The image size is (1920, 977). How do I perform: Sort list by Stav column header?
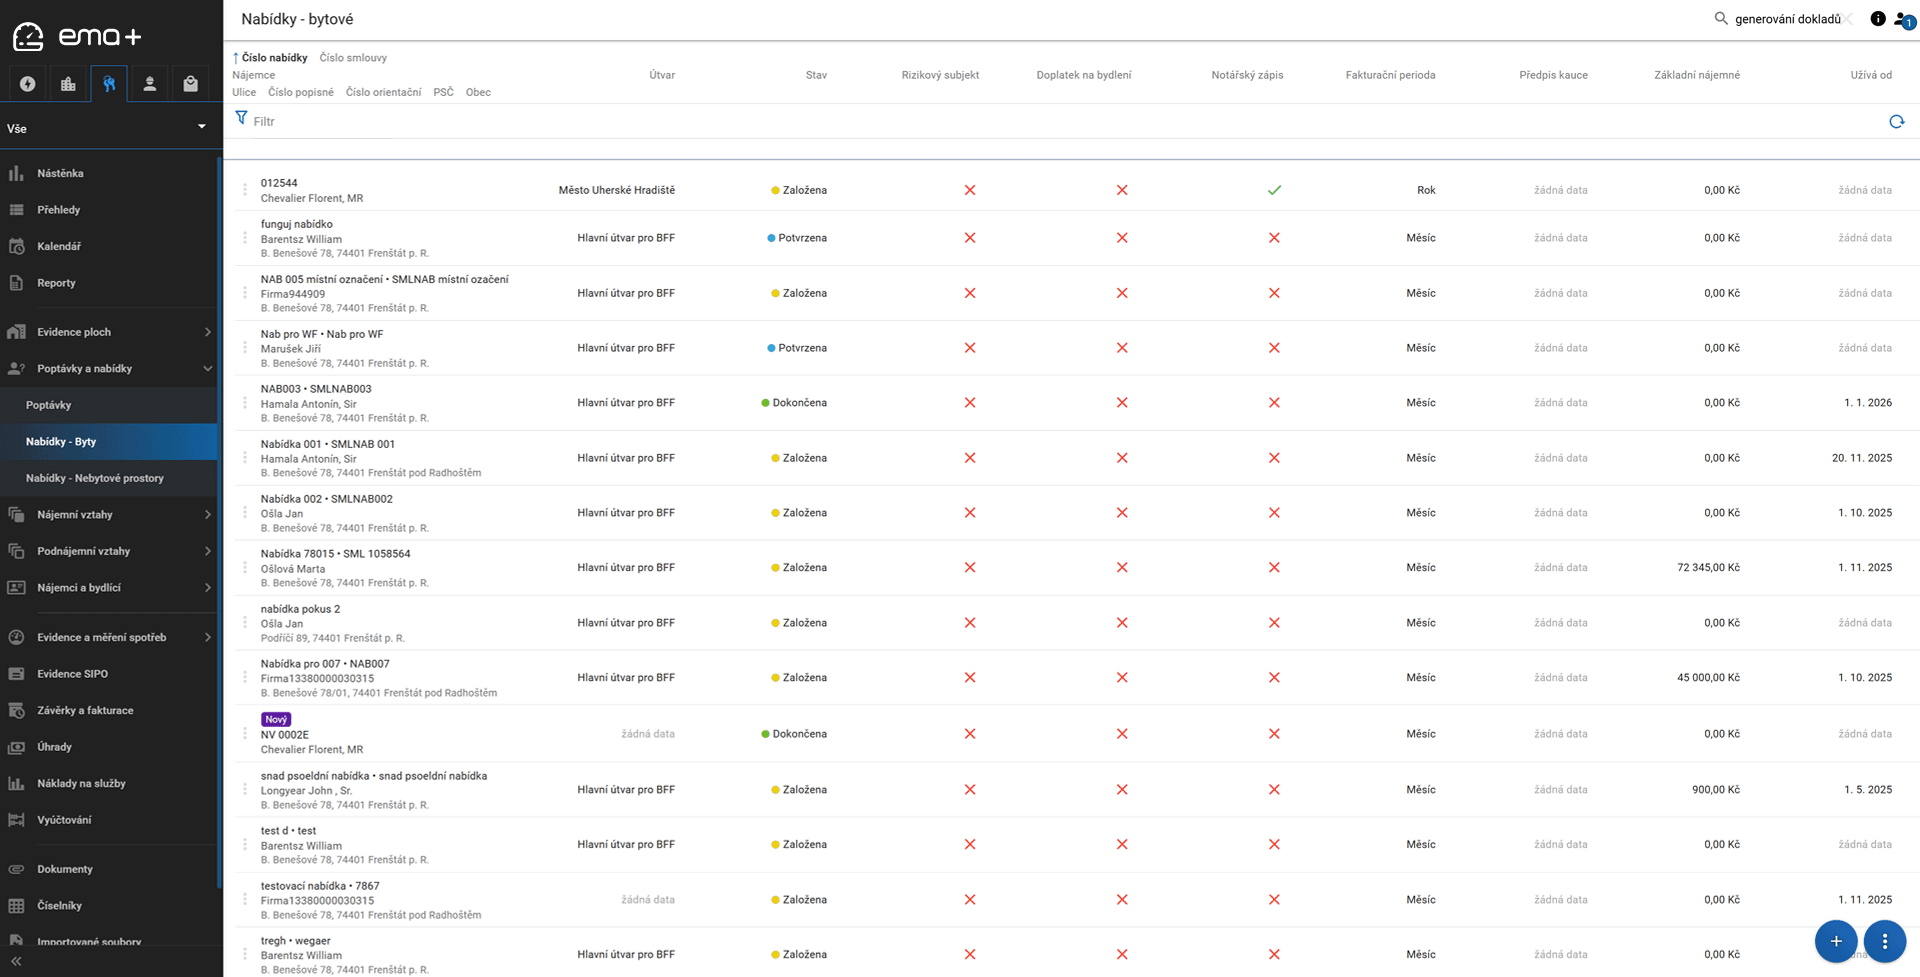tap(816, 75)
